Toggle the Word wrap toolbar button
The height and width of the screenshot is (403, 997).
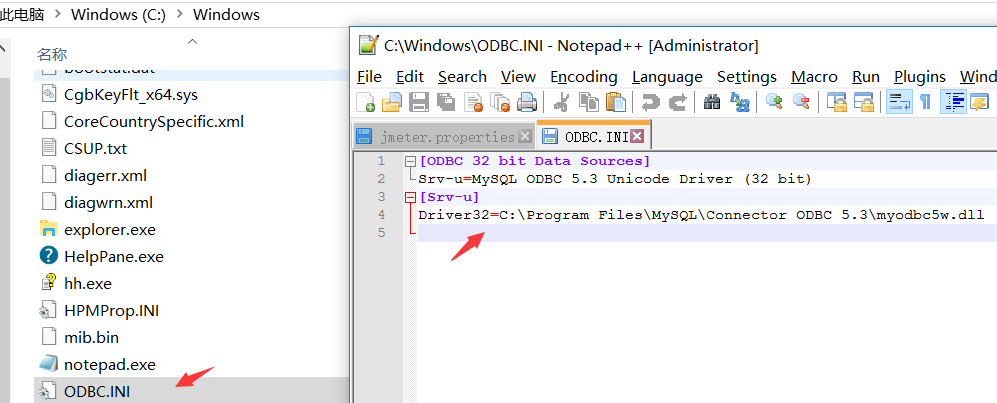pyautogui.click(x=899, y=101)
